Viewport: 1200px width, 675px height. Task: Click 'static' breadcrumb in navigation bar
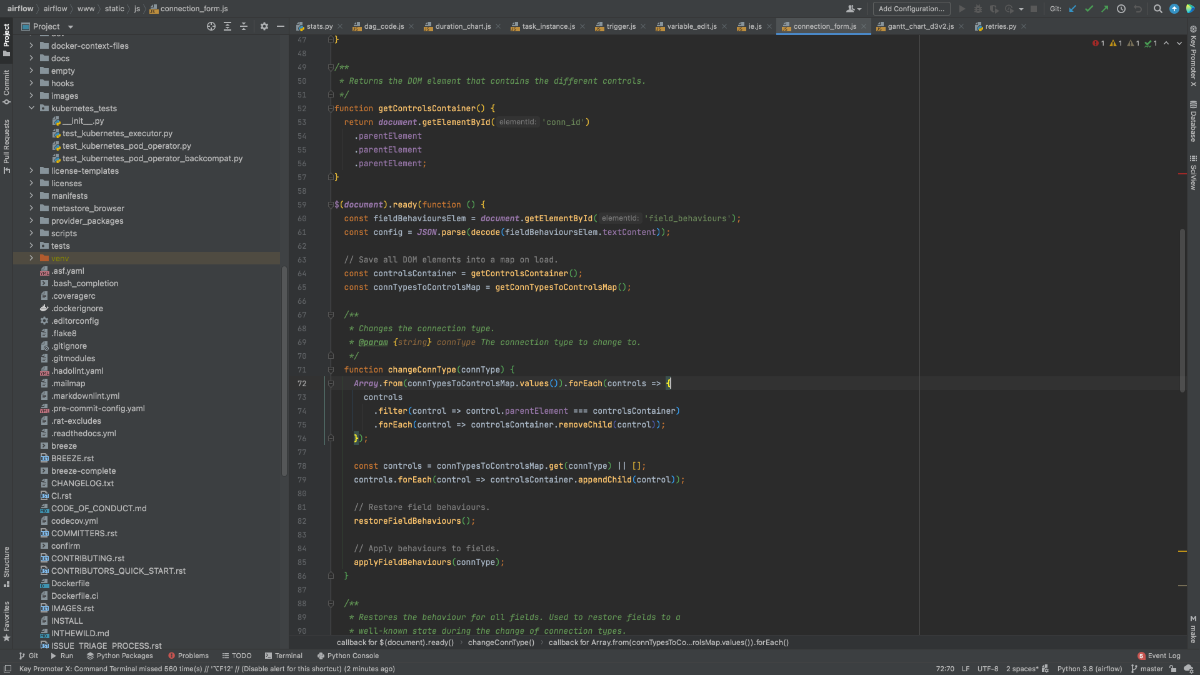(117, 9)
